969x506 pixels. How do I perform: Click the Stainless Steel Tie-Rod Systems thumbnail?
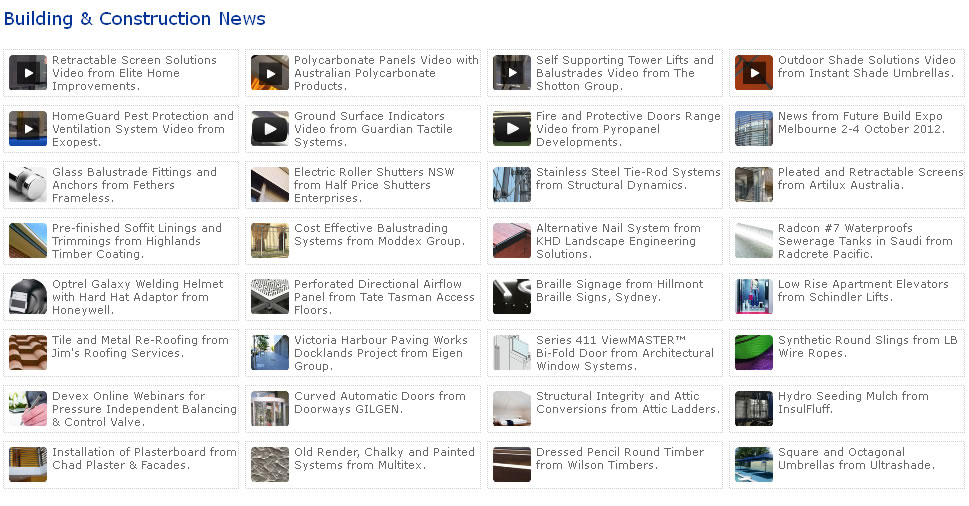[x=512, y=185]
